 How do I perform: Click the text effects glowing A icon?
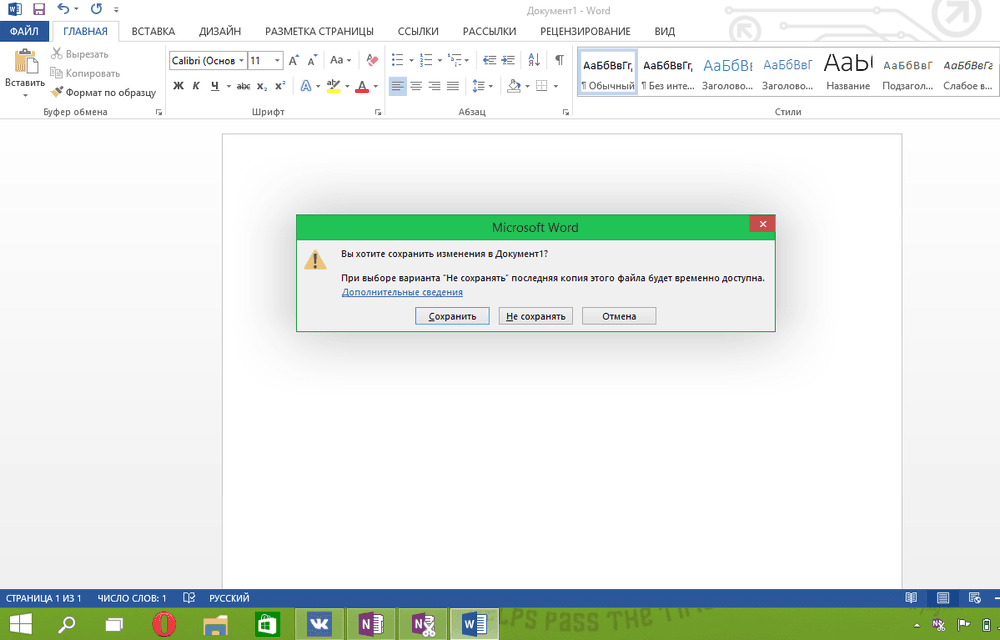point(306,85)
